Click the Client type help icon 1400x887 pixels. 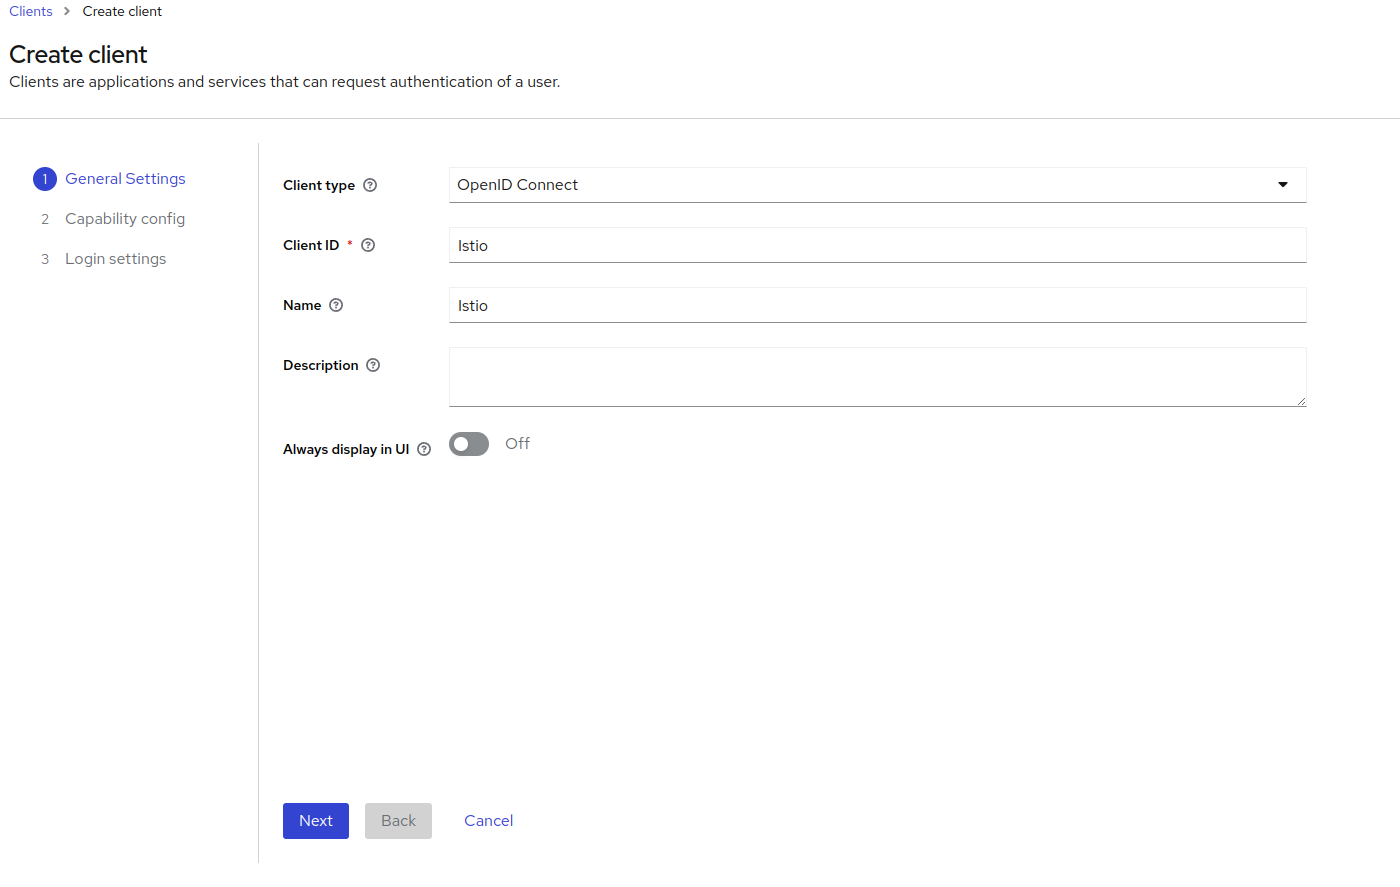[x=370, y=185]
